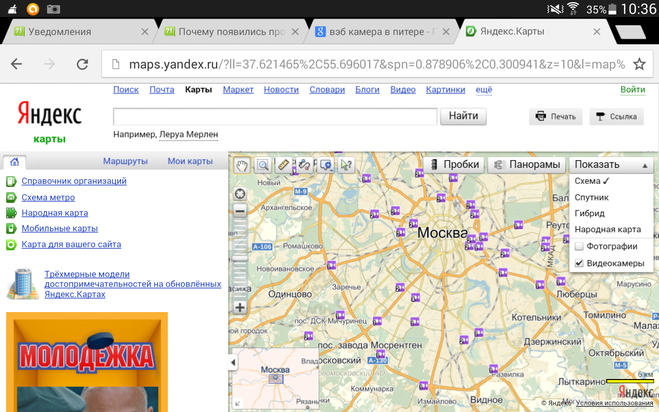
Task: Reload the page
Action: click(82, 64)
